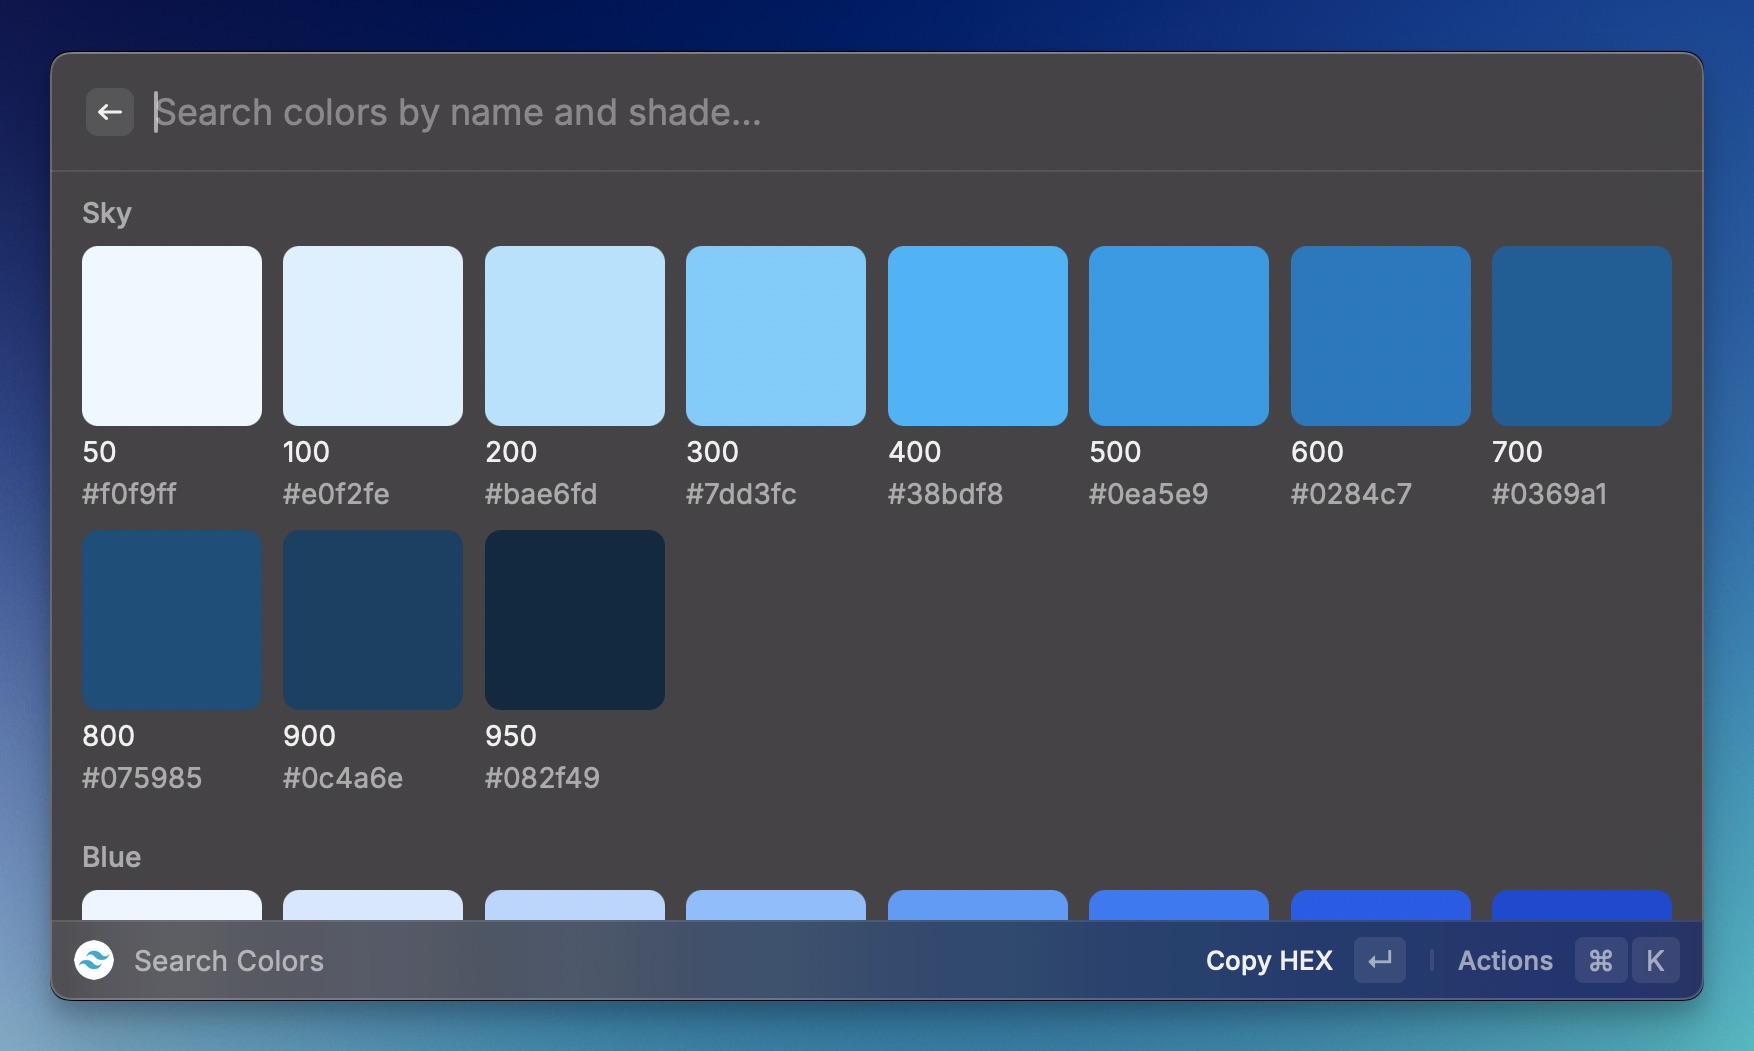Click the darkest Sky 950 swatch
This screenshot has width=1754, height=1051.
point(575,620)
